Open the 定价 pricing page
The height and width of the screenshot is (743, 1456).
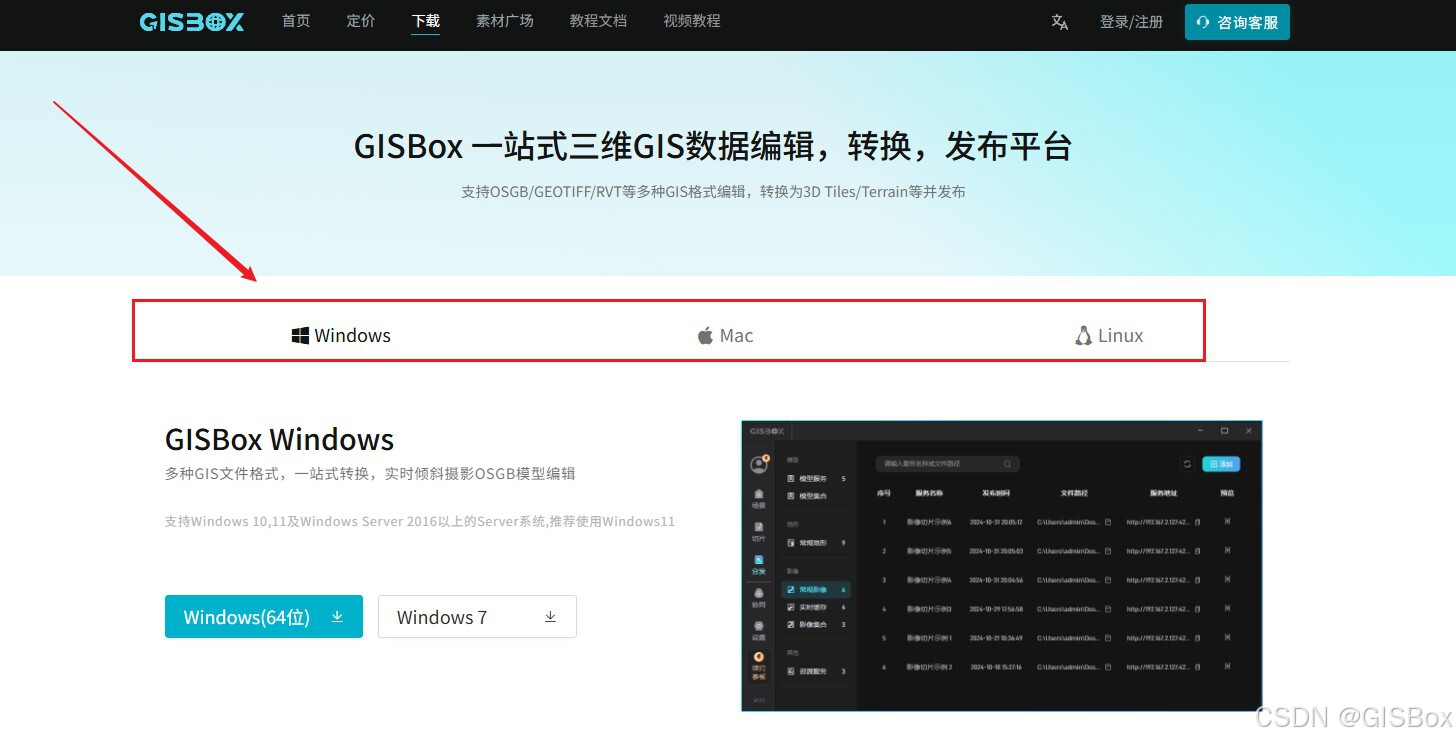pyautogui.click(x=361, y=21)
